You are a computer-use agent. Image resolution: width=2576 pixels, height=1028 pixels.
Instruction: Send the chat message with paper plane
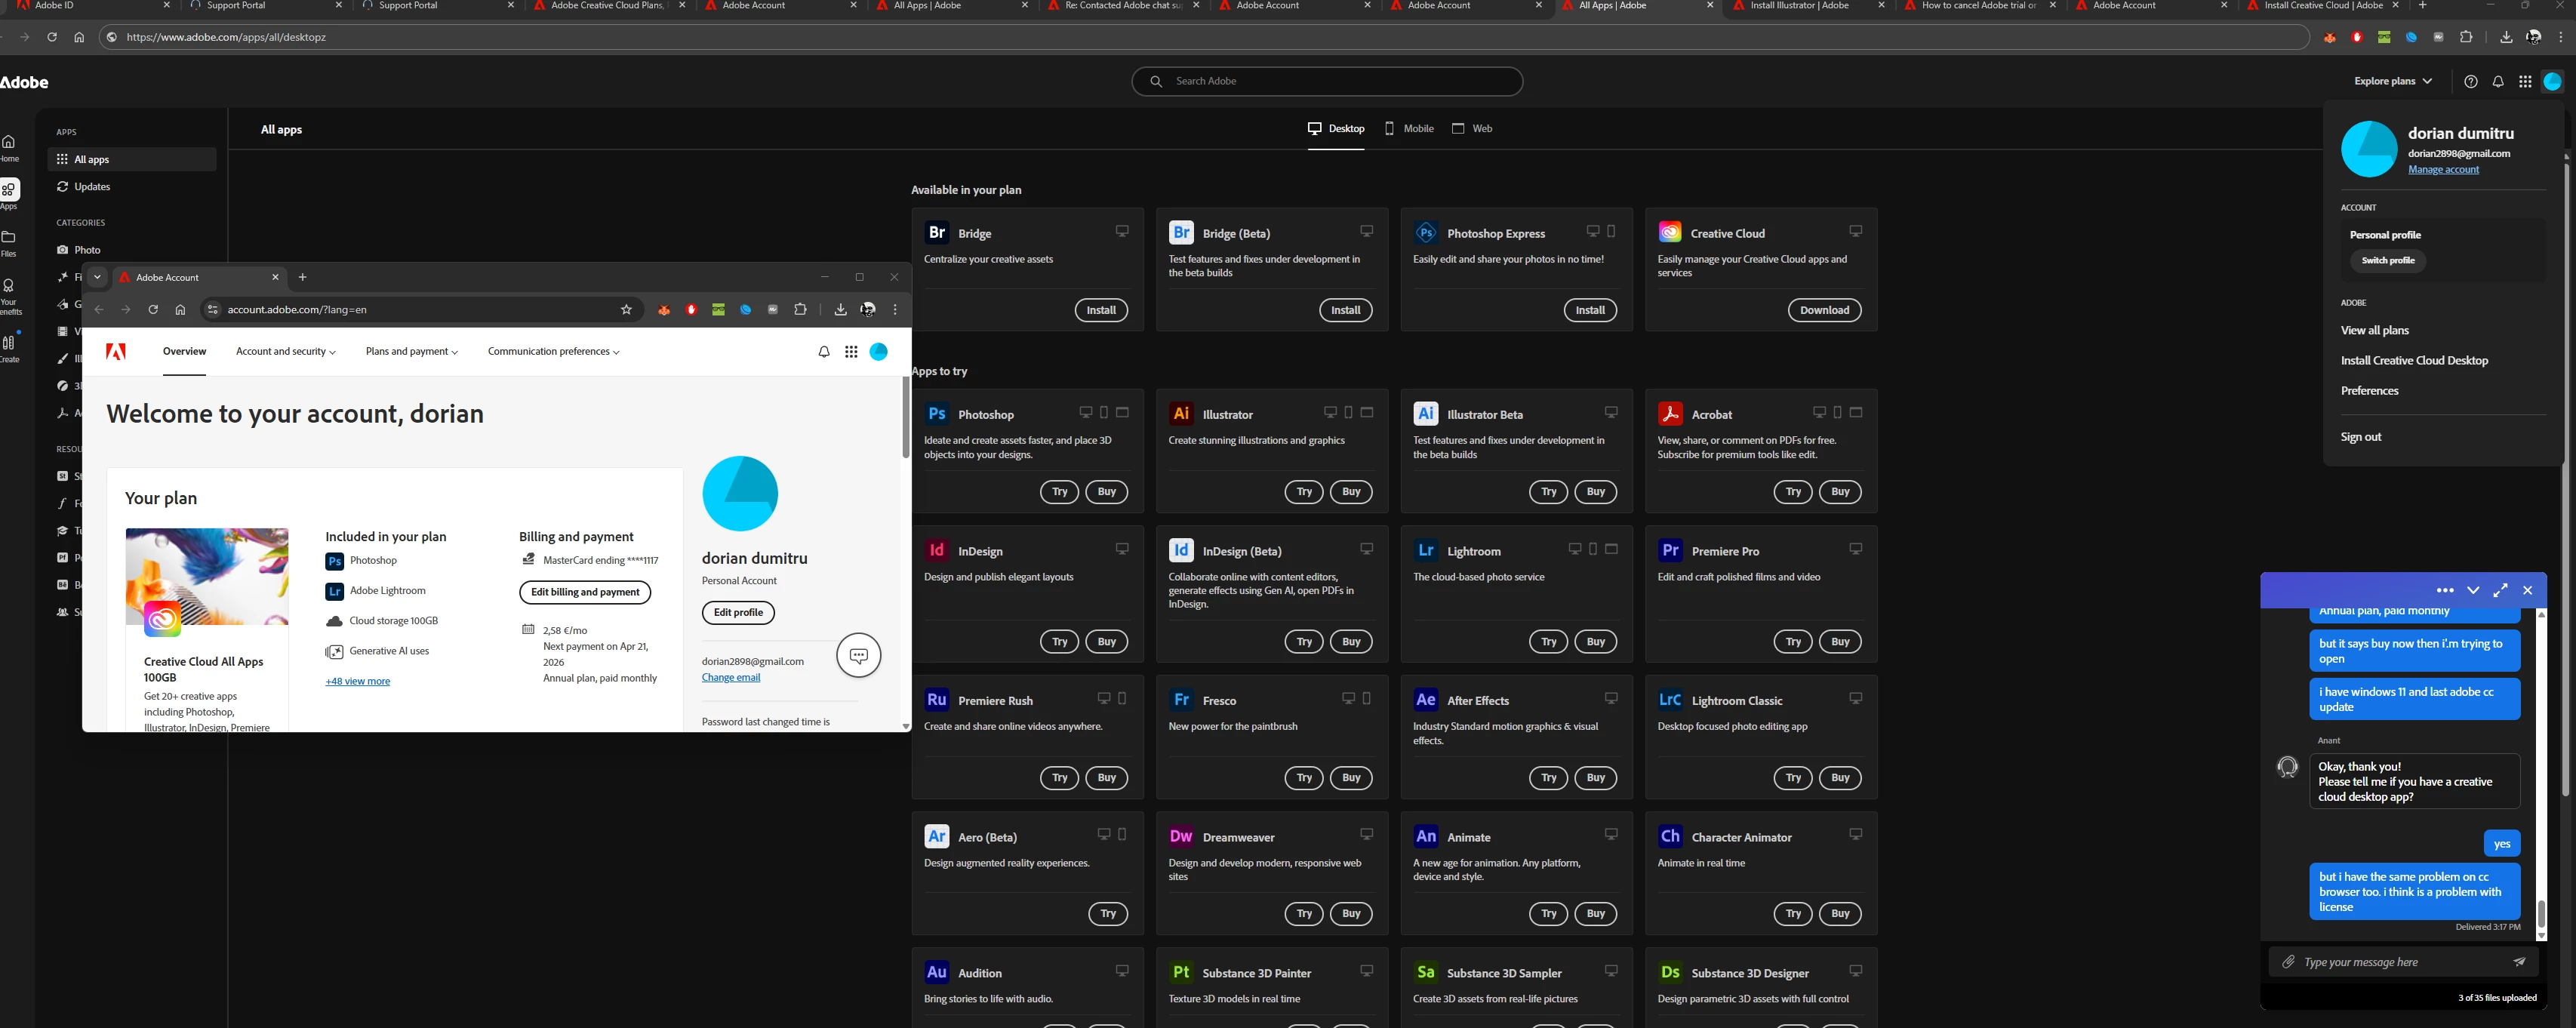(x=2519, y=962)
